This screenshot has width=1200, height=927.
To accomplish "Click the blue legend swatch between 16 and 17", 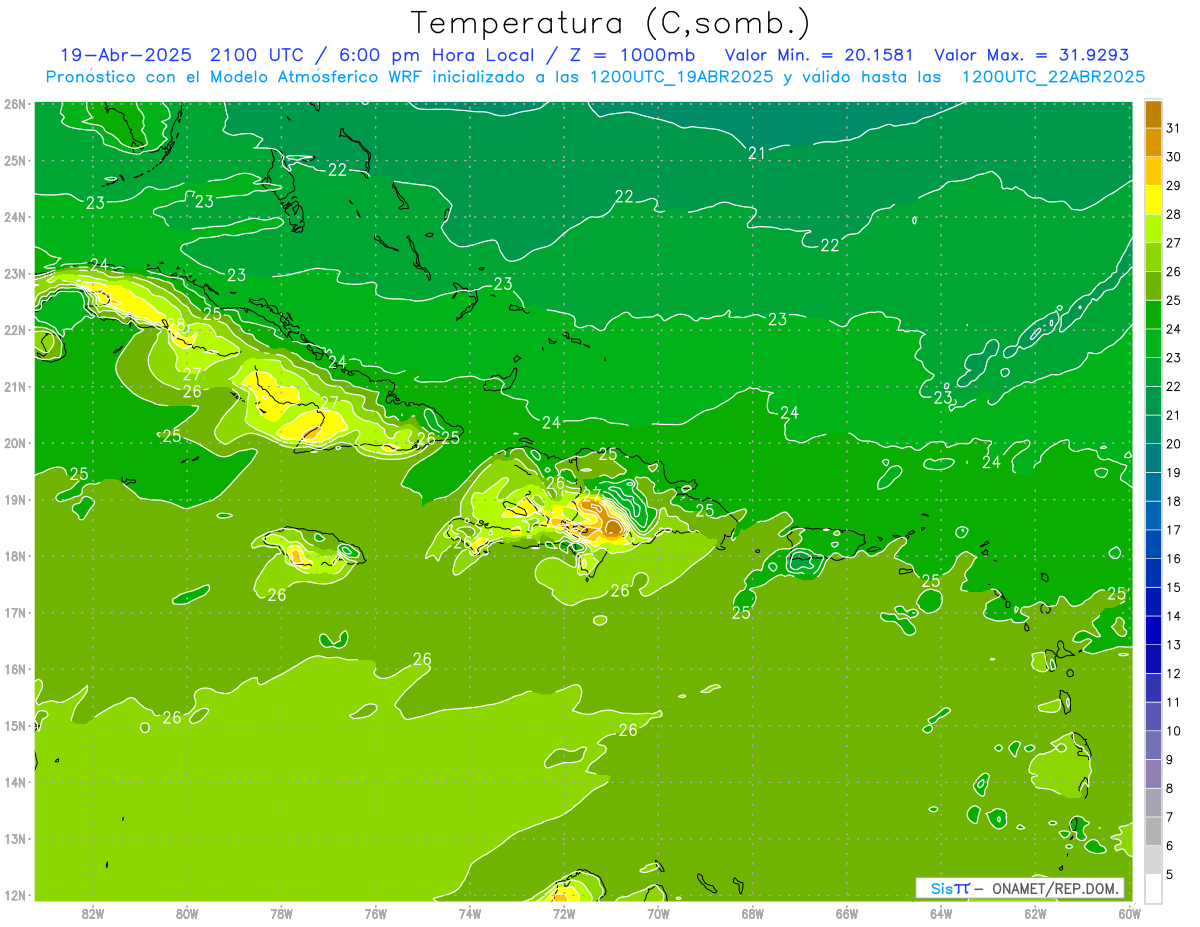I will coord(1153,544).
